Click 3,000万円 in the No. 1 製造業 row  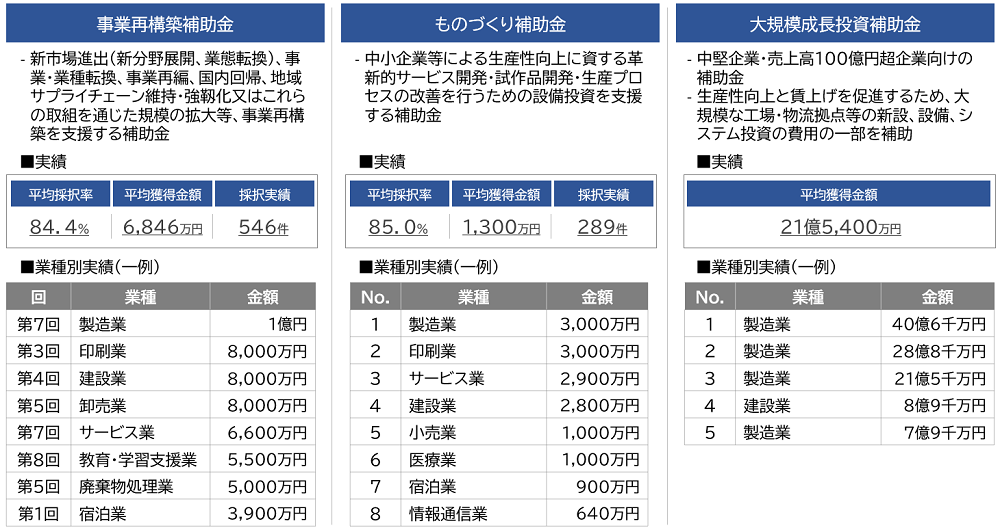click(597, 324)
